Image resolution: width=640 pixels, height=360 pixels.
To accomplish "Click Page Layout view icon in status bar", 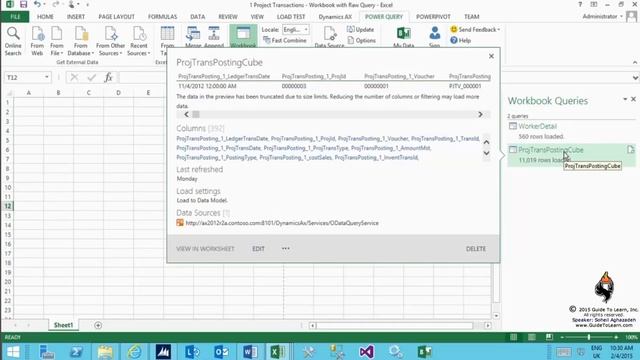I will [x=531, y=337].
